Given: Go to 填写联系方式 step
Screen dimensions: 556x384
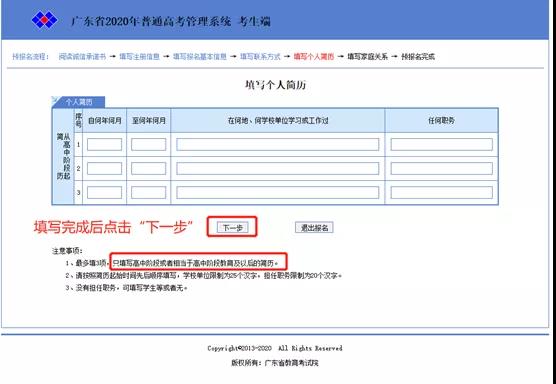Looking at the screenshot, I should (x=260, y=57).
